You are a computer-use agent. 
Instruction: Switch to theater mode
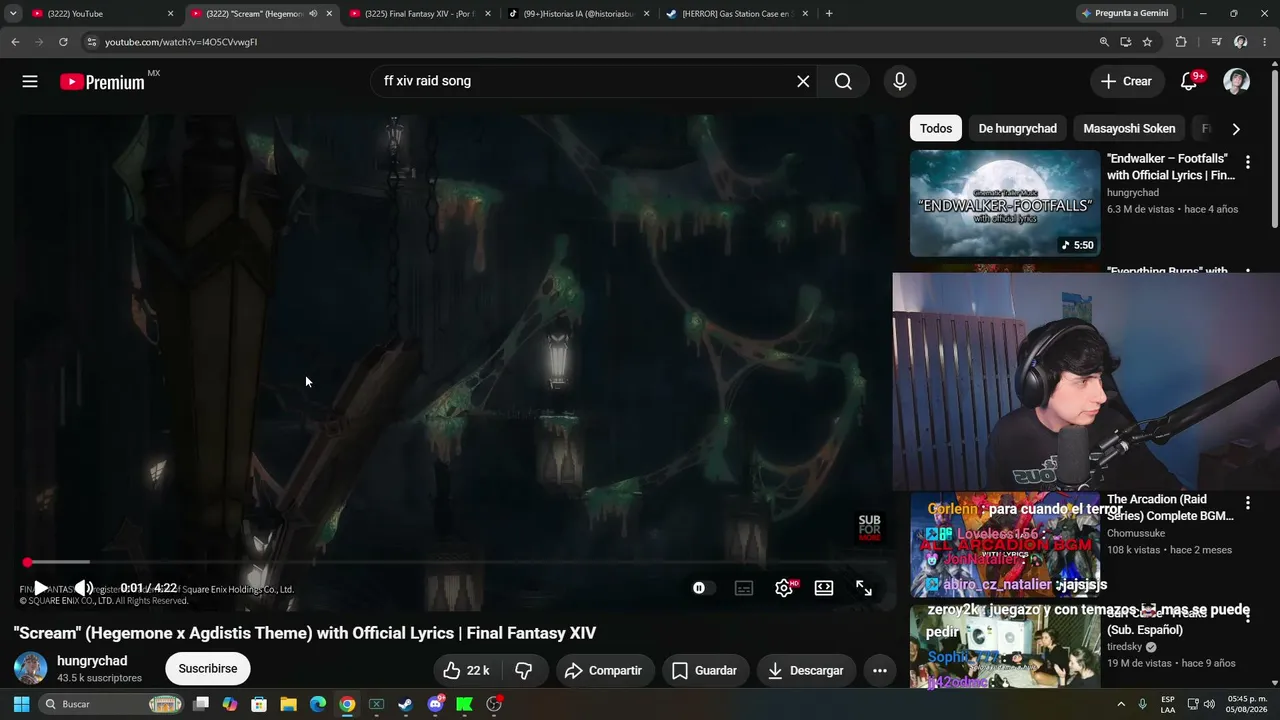pyautogui.click(x=824, y=588)
